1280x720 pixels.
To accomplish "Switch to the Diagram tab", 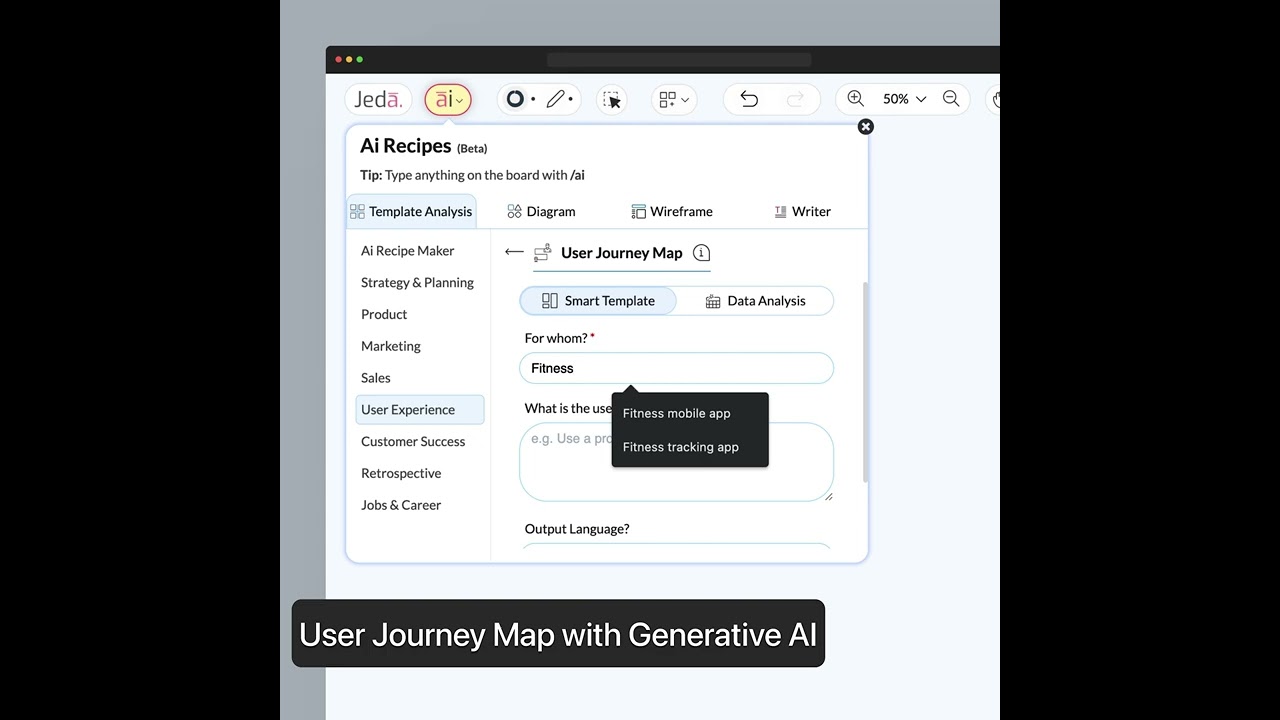I will pos(541,211).
